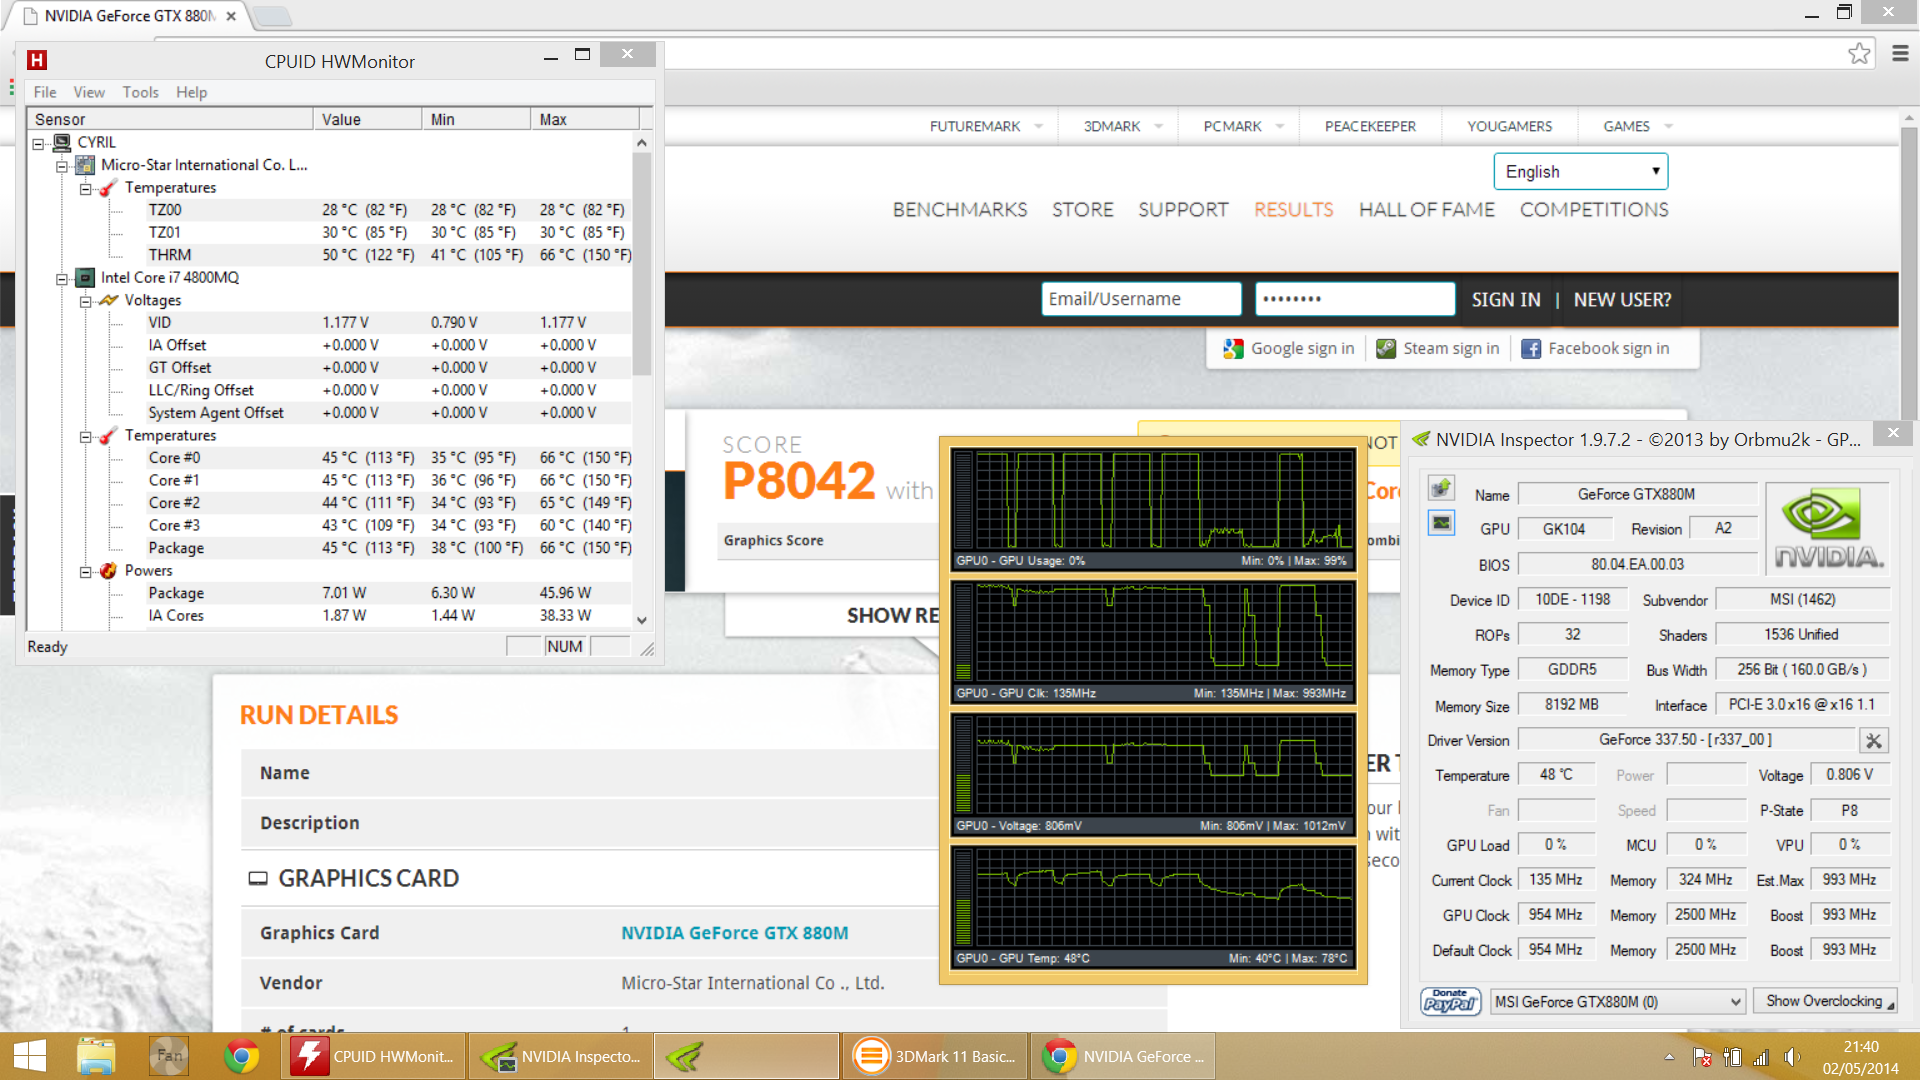This screenshot has height=1080, width=1920.
Task: Sort by the Sensor column header
Action: (170, 119)
